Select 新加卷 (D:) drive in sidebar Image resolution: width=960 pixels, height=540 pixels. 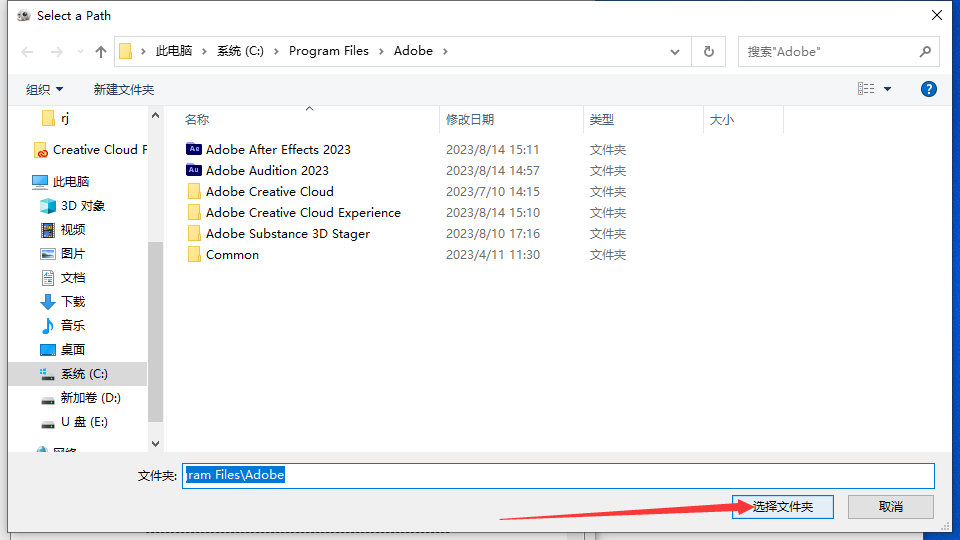[90, 397]
